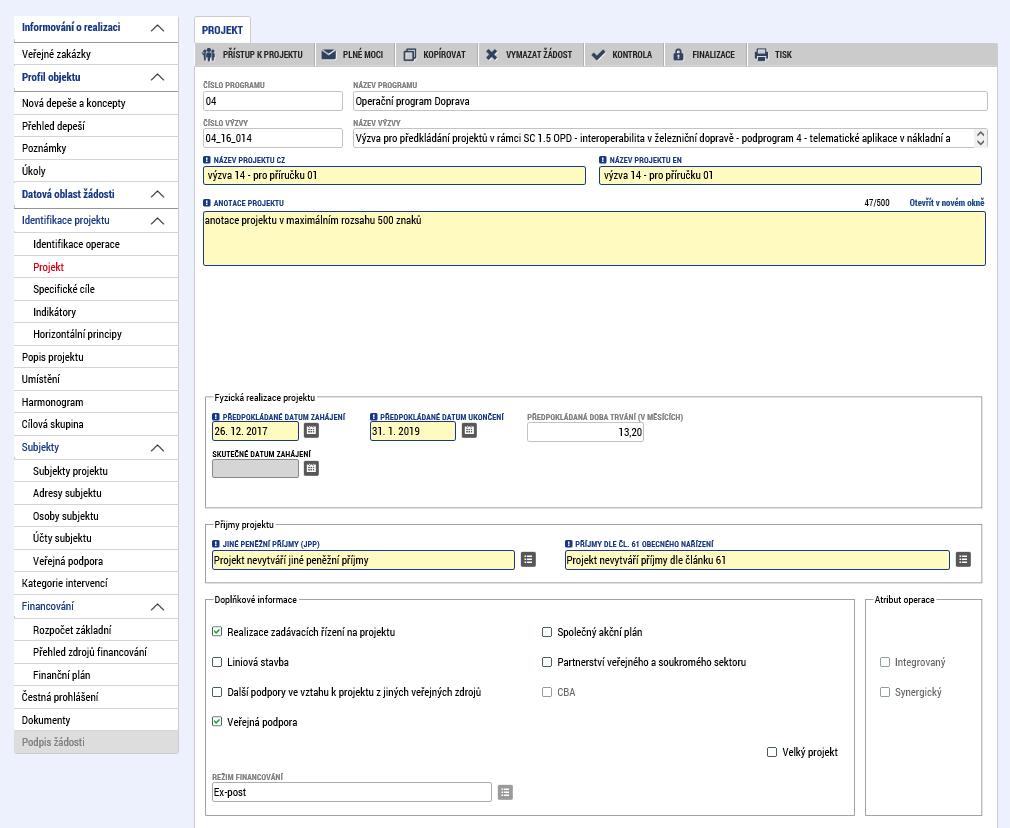Viewport: 1010px width, 828px height.
Task: Open the Jiné peněžní příjmy combo field
Action: pos(363,560)
